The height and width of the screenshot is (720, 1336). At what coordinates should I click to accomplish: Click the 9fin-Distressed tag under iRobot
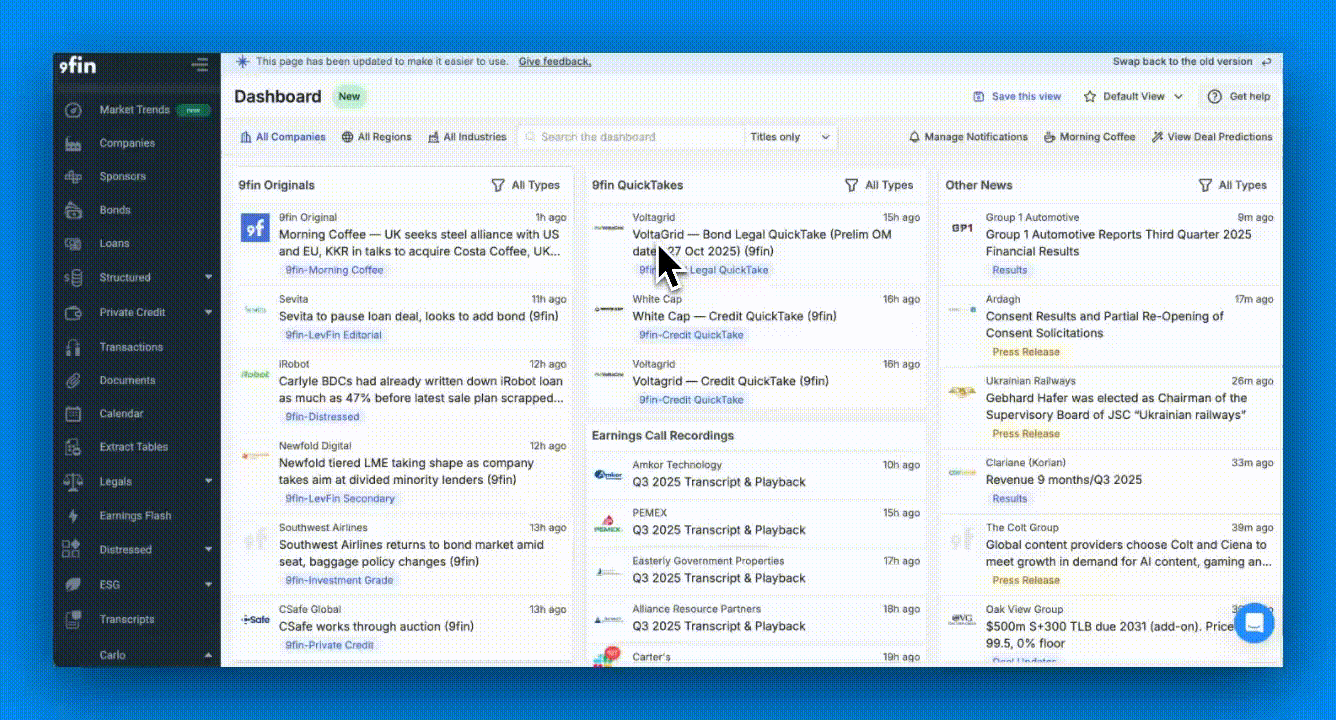pos(322,417)
